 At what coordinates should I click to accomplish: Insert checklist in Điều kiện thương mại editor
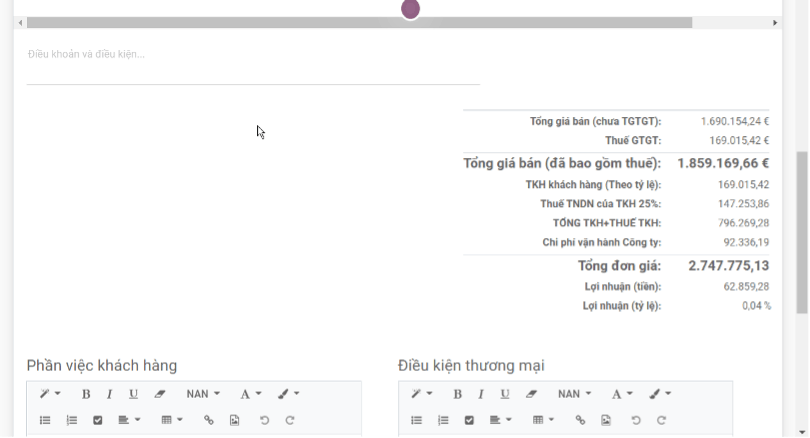[469, 420]
